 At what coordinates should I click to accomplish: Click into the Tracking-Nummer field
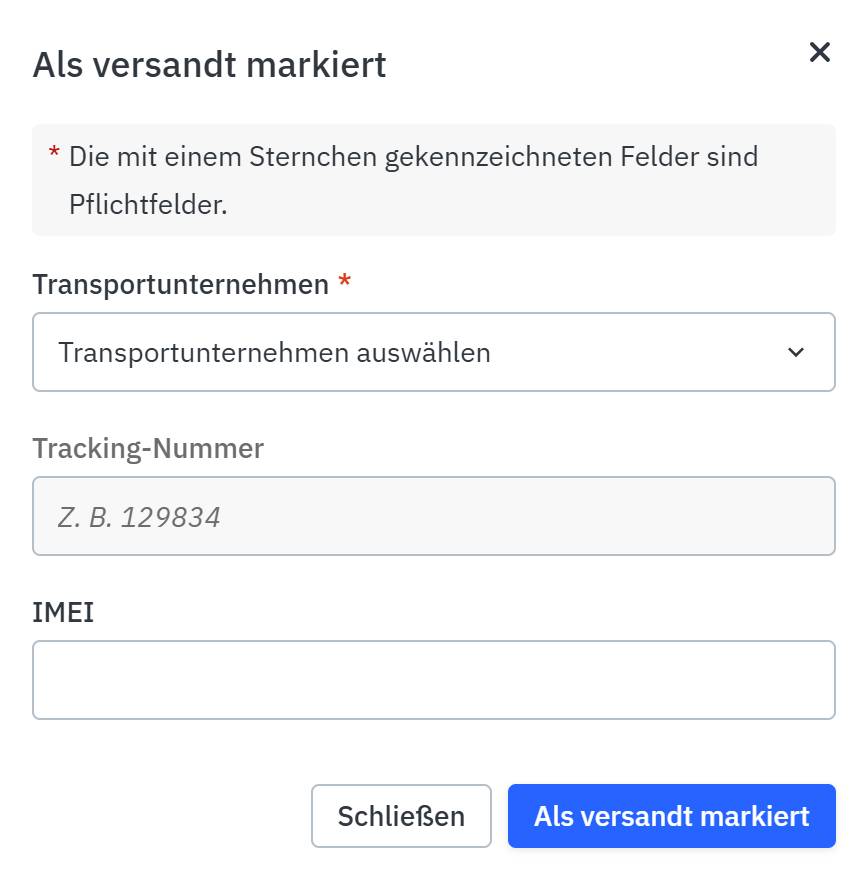pos(434,516)
